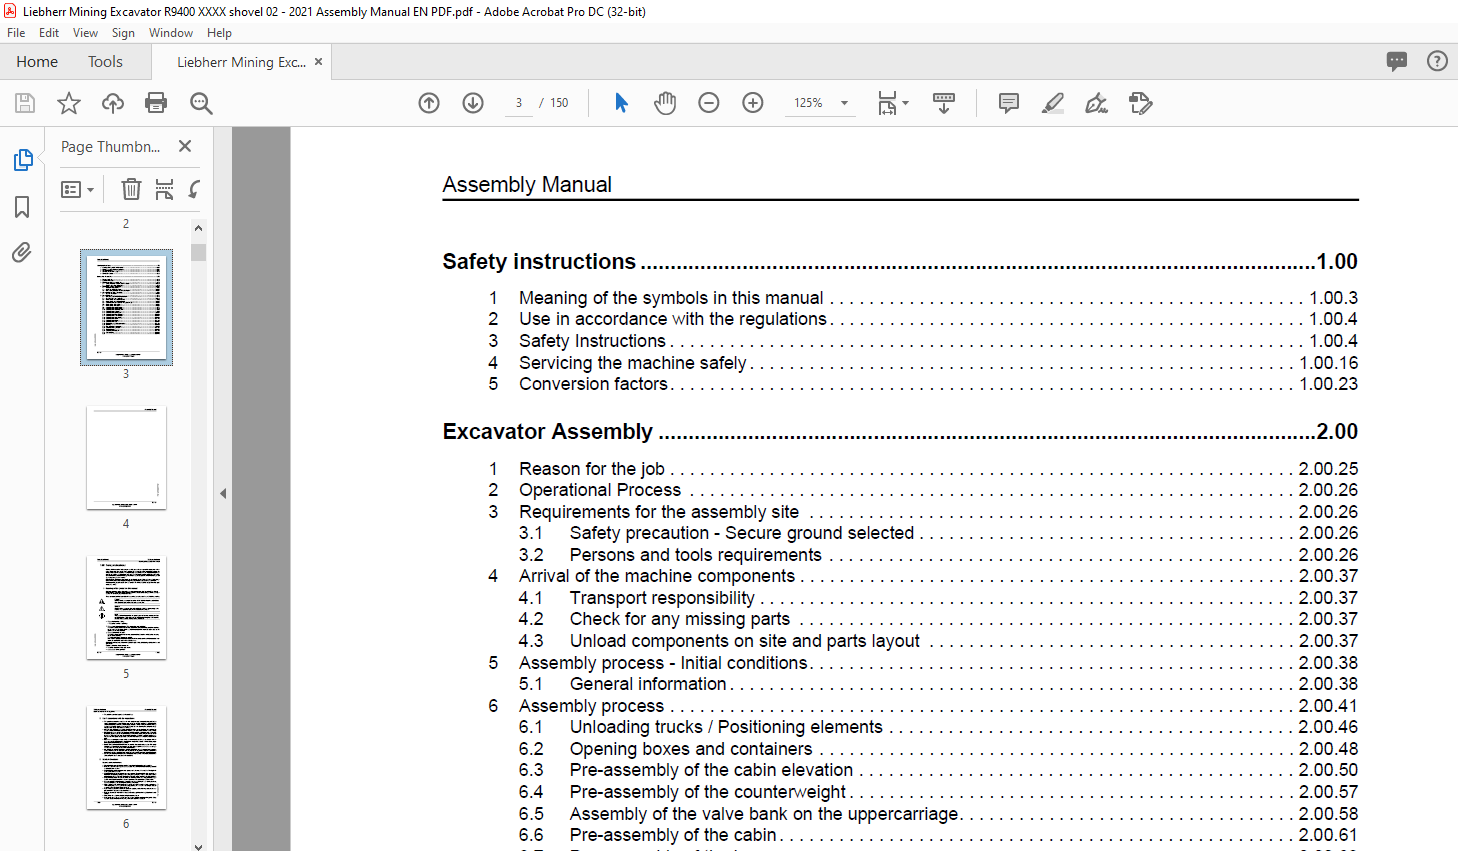Open 'Meaning of the symbols in this manual'
This screenshot has width=1458, height=851.
[x=671, y=298]
